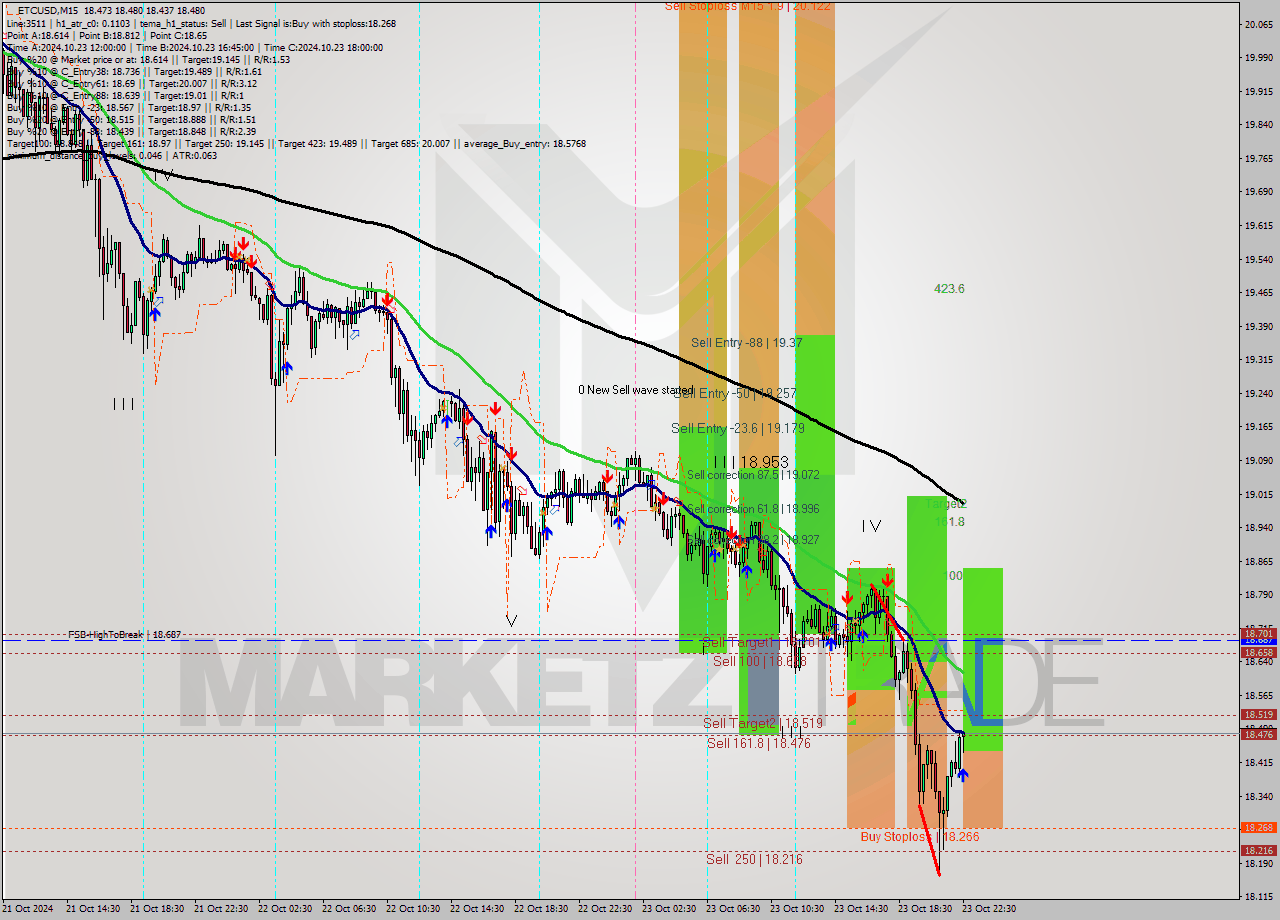
Task: Click the green '423.6' Fibonacci label
Action: [949, 289]
